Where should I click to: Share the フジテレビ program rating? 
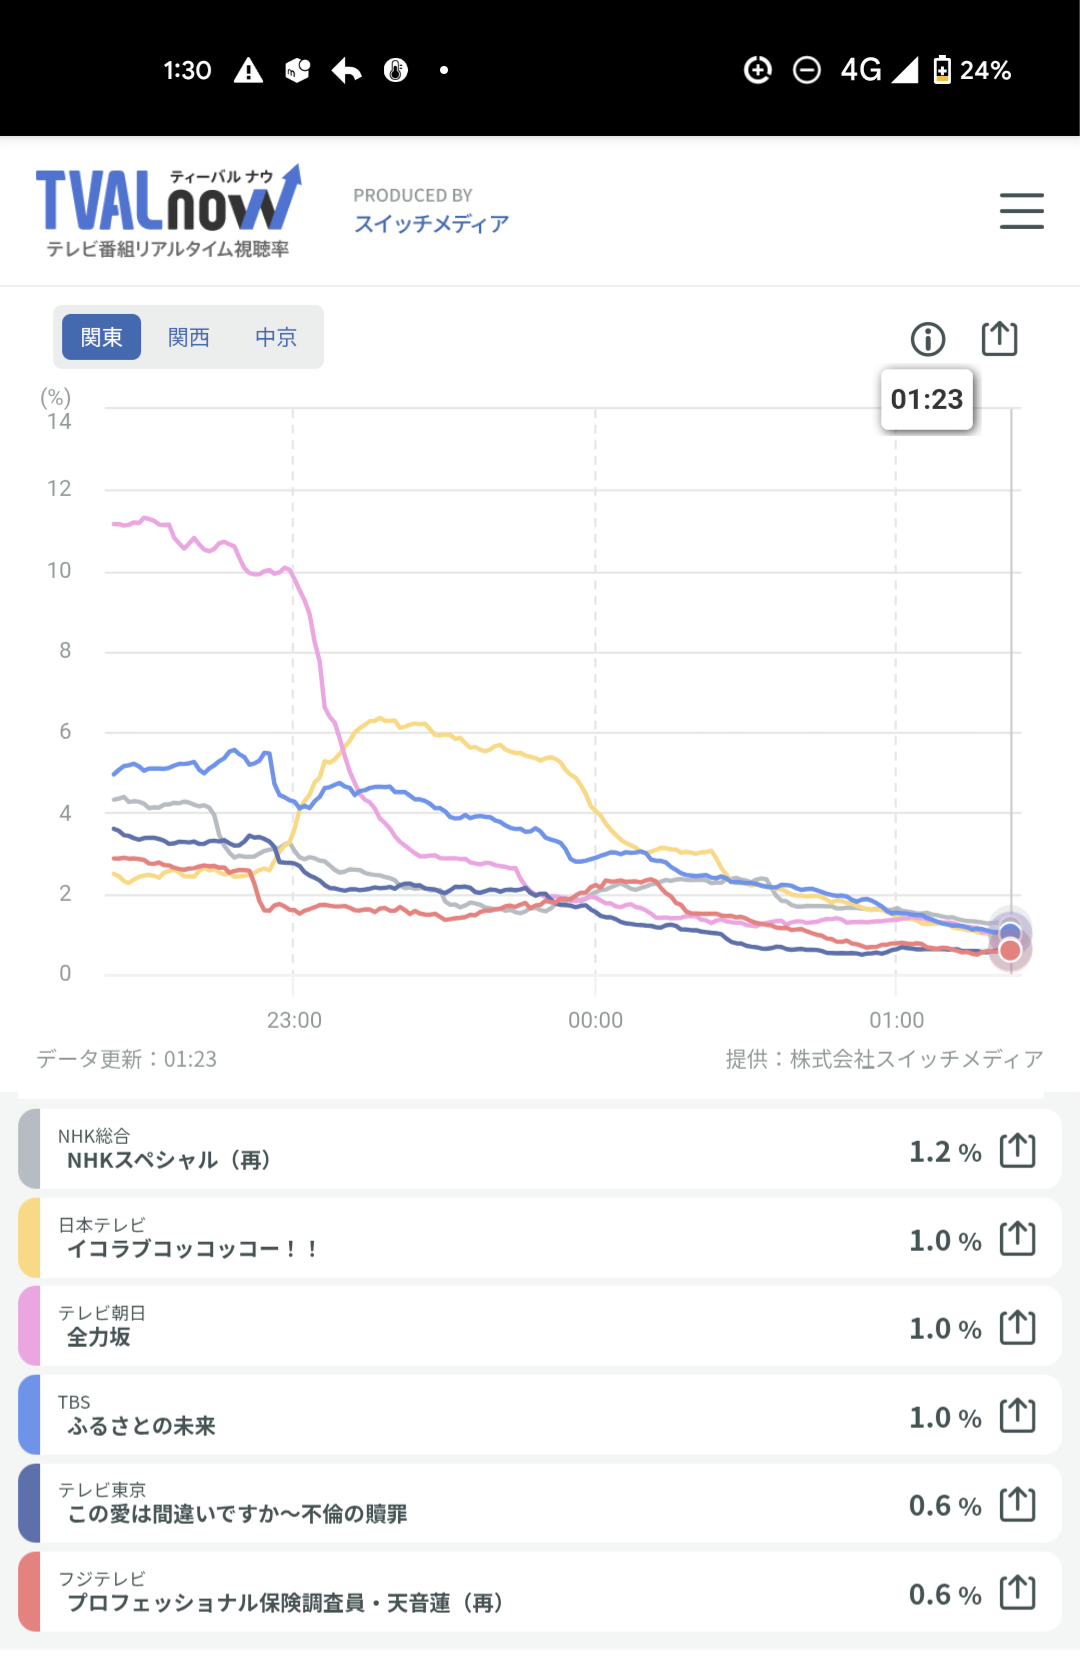pyautogui.click(x=1017, y=1592)
